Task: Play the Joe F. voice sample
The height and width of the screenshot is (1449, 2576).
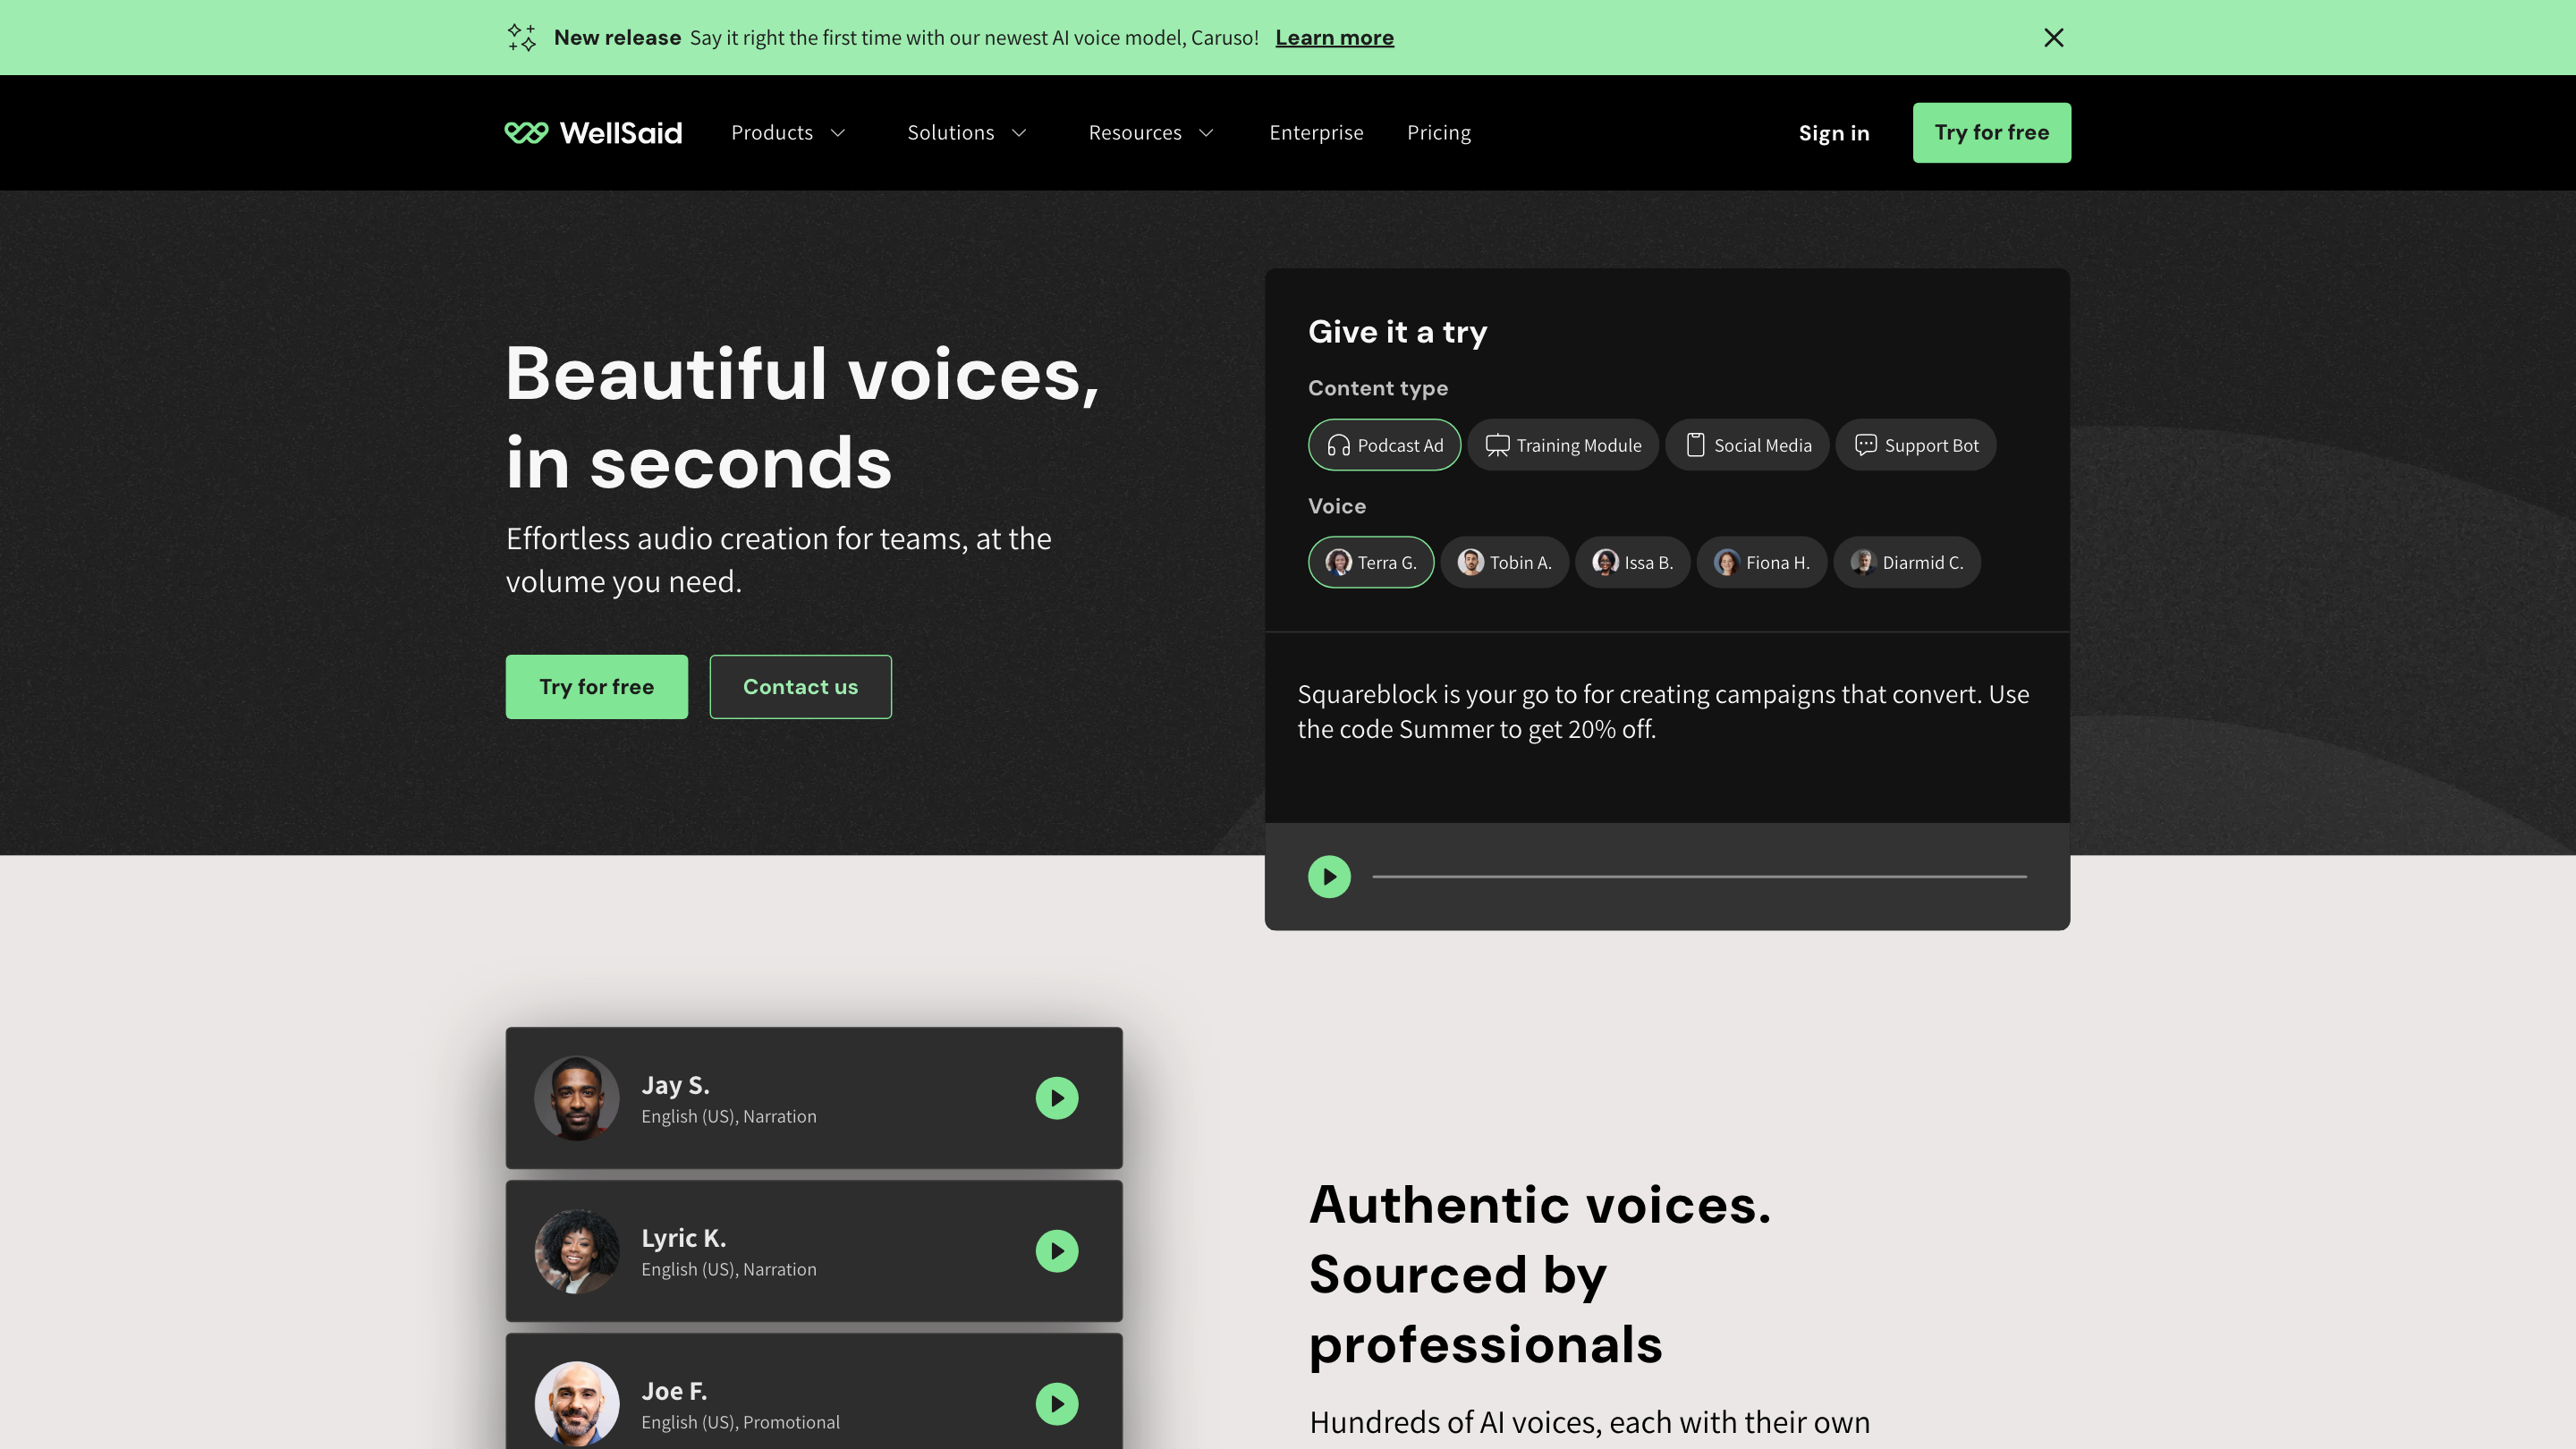Action: 1057,1404
